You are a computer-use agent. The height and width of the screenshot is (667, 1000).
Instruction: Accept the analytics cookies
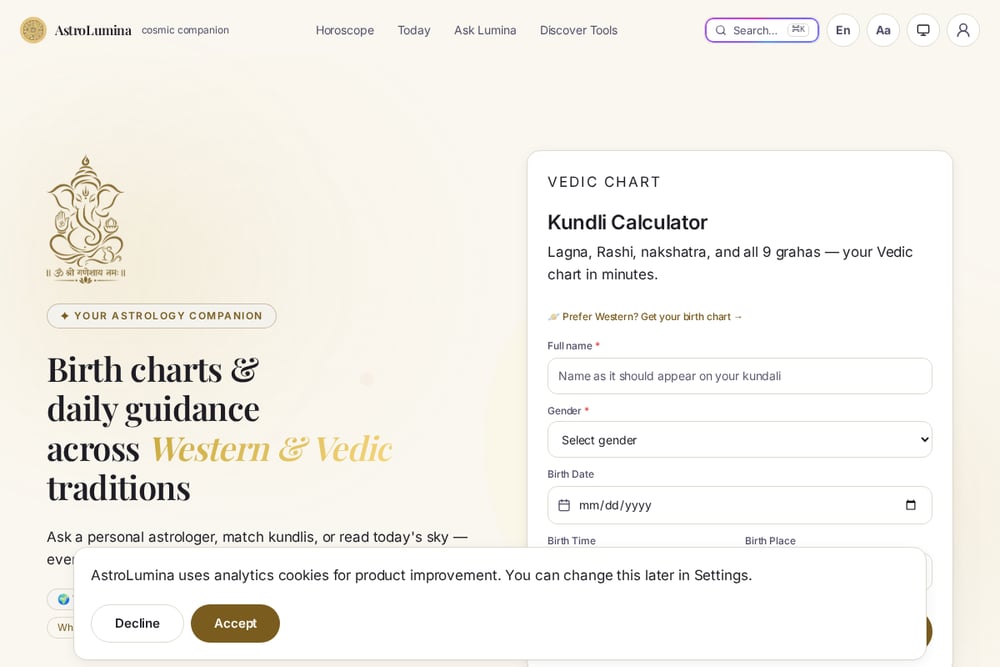pyautogui.click(x=235, y=623)
